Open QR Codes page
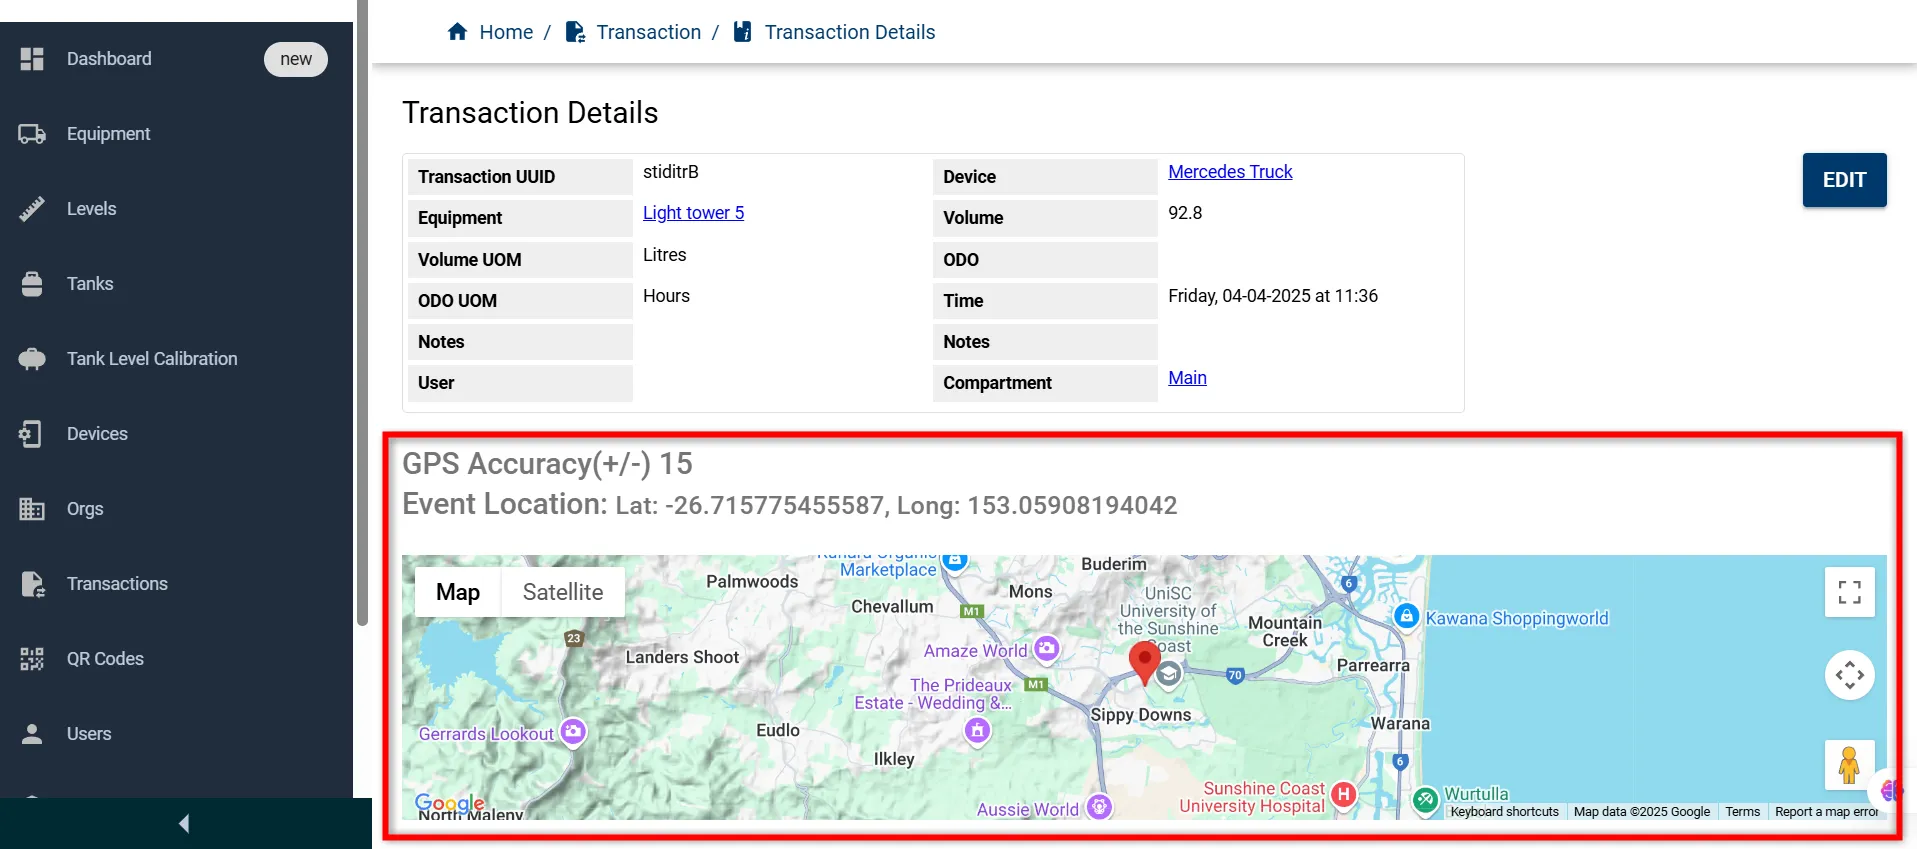 105,659
